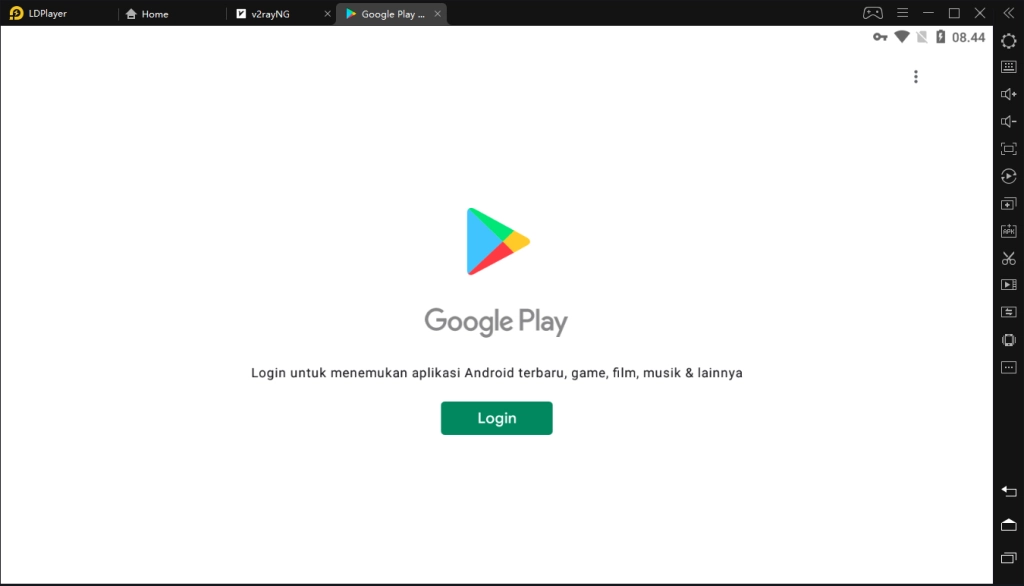
Task: Click the Google Play triangle logo
Action: click(498, 241)
